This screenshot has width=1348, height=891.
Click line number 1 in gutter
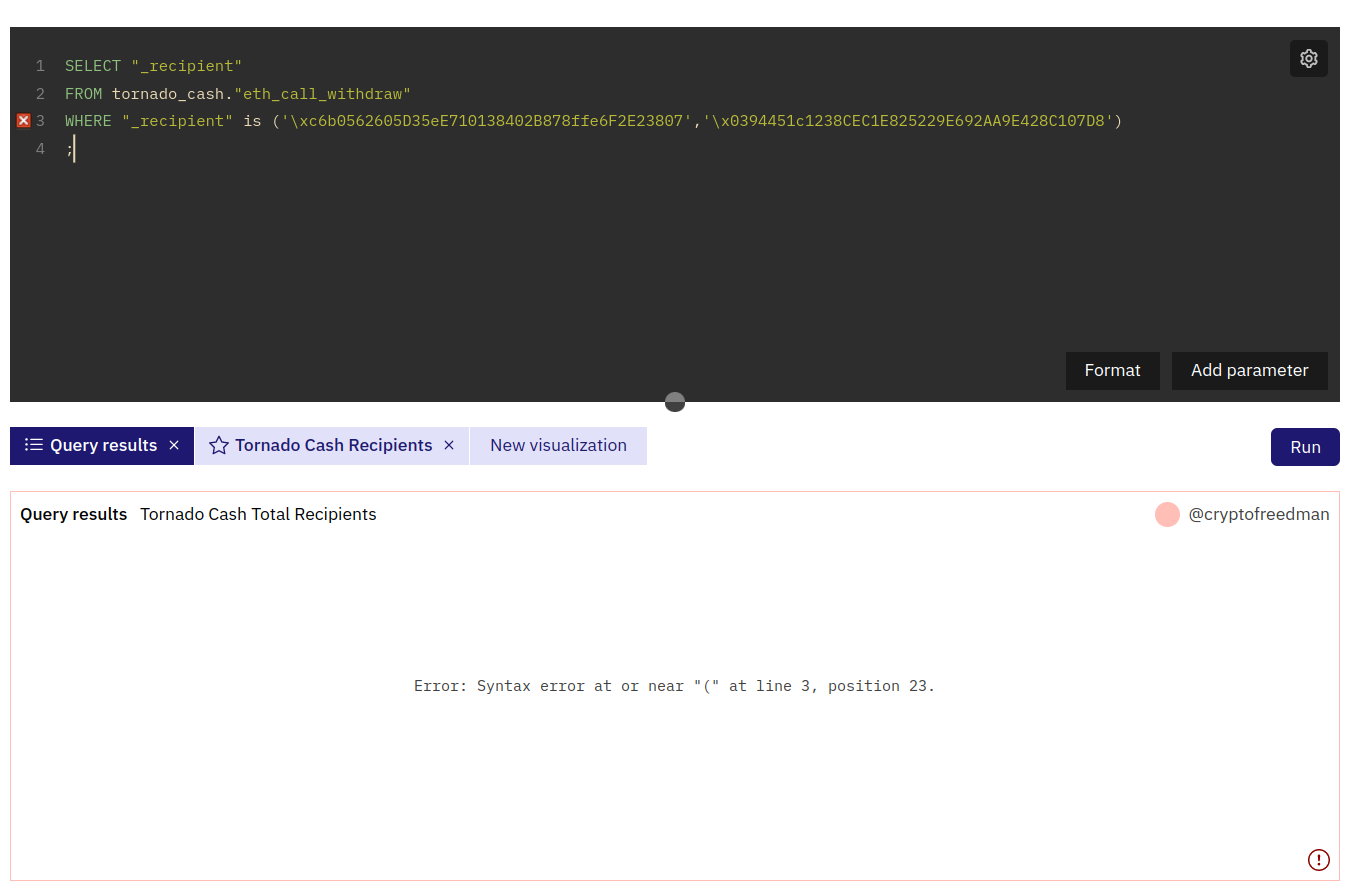40,66
